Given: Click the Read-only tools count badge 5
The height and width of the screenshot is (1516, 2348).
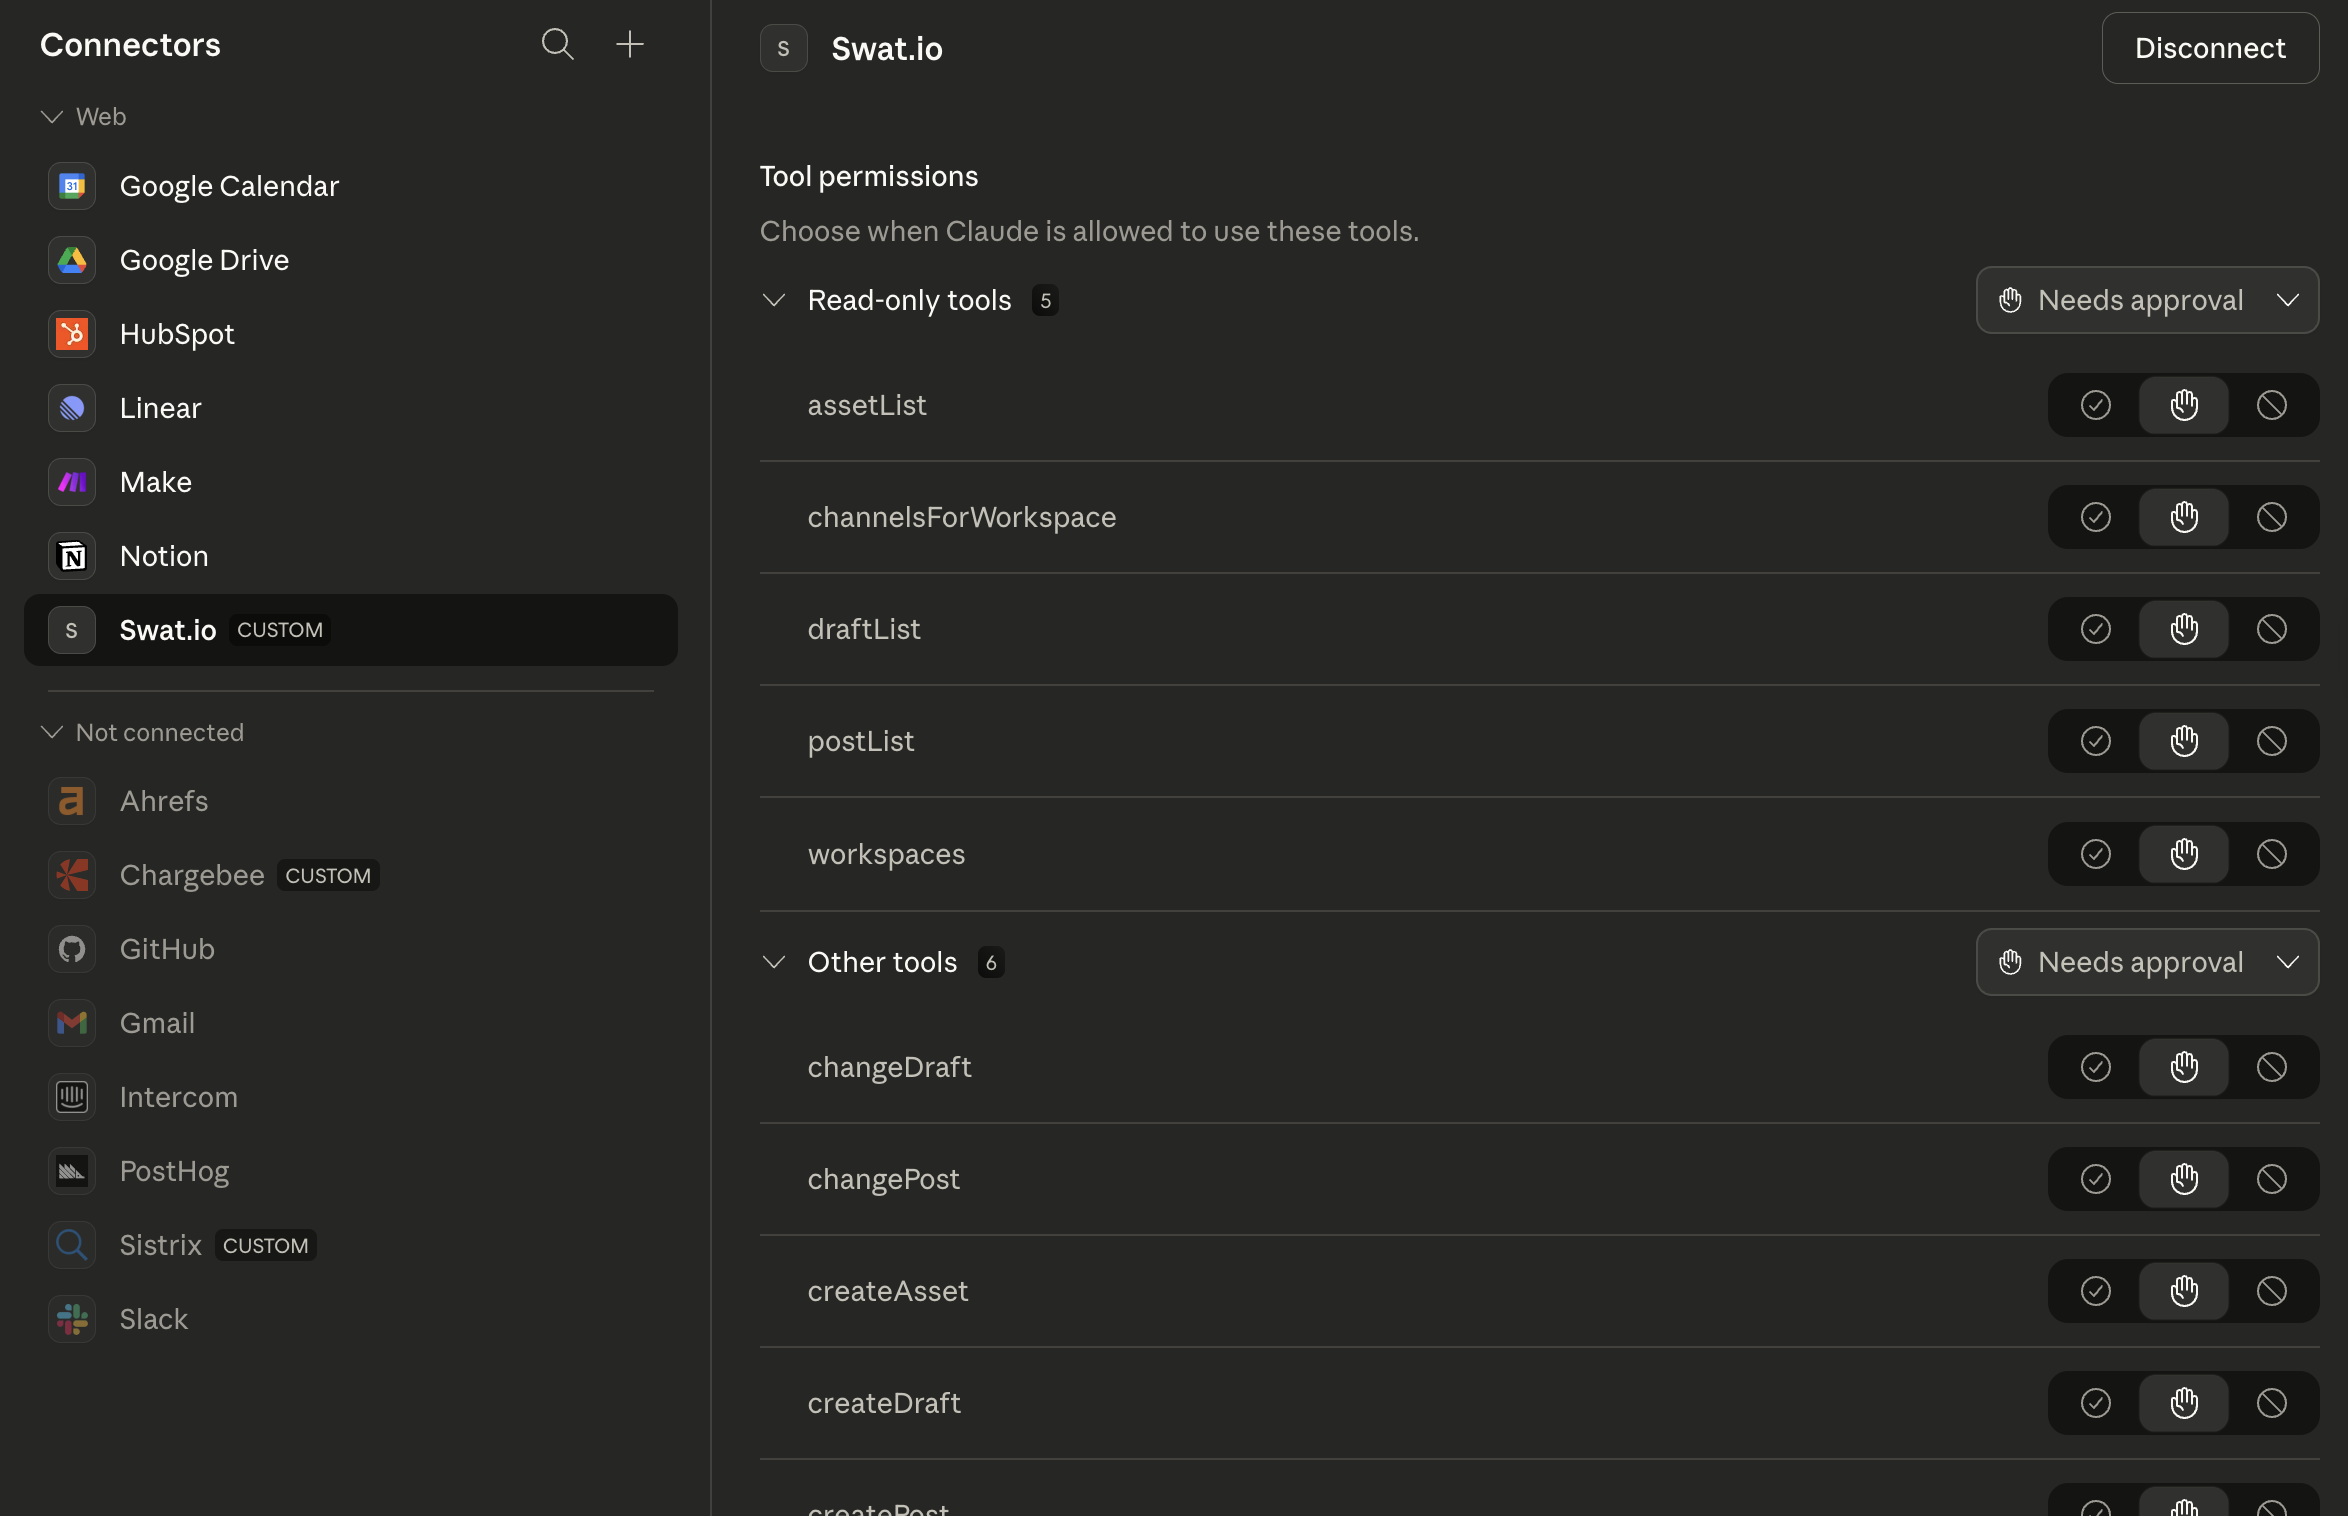Looking at the screenshot, I should (1045, 300).
